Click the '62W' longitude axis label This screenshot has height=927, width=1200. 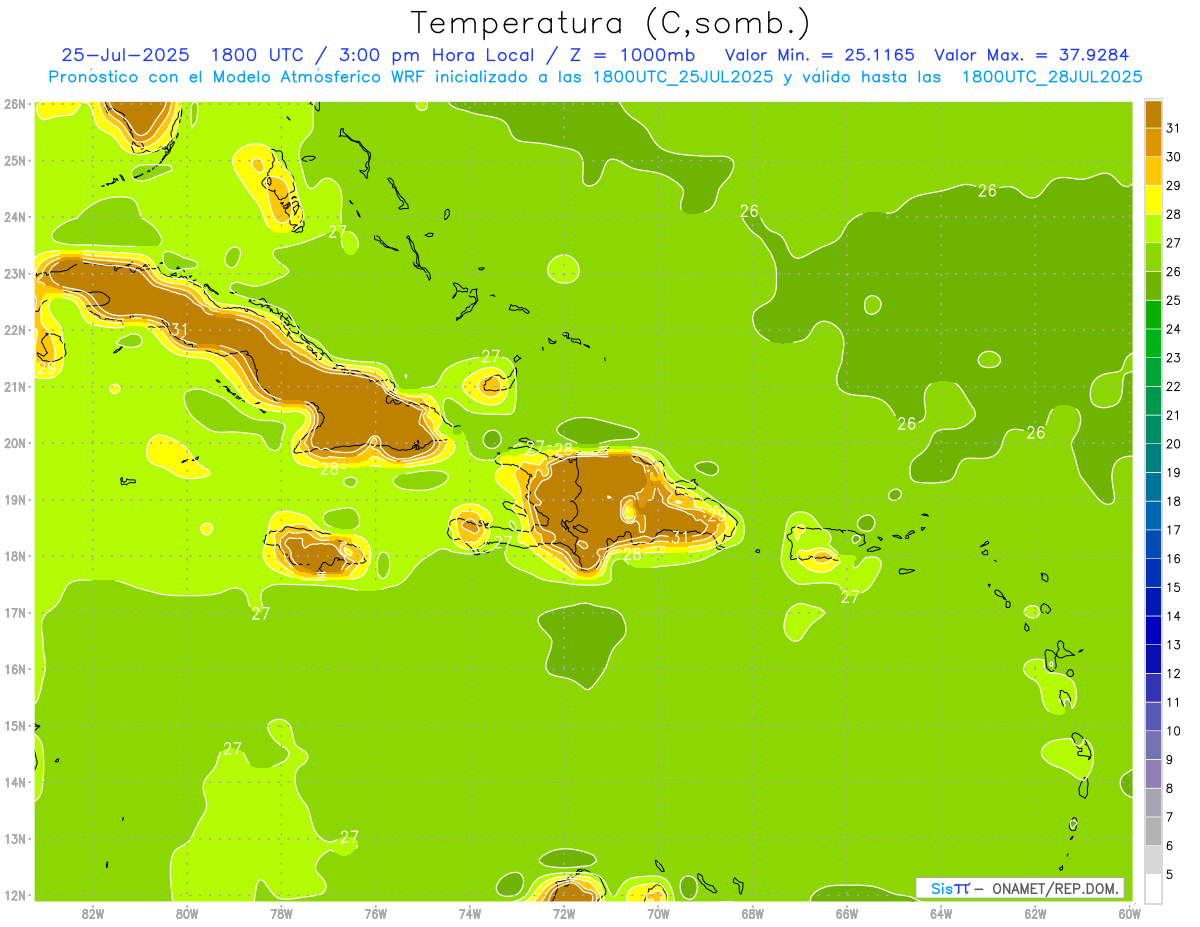click(x=1035, y=913)
